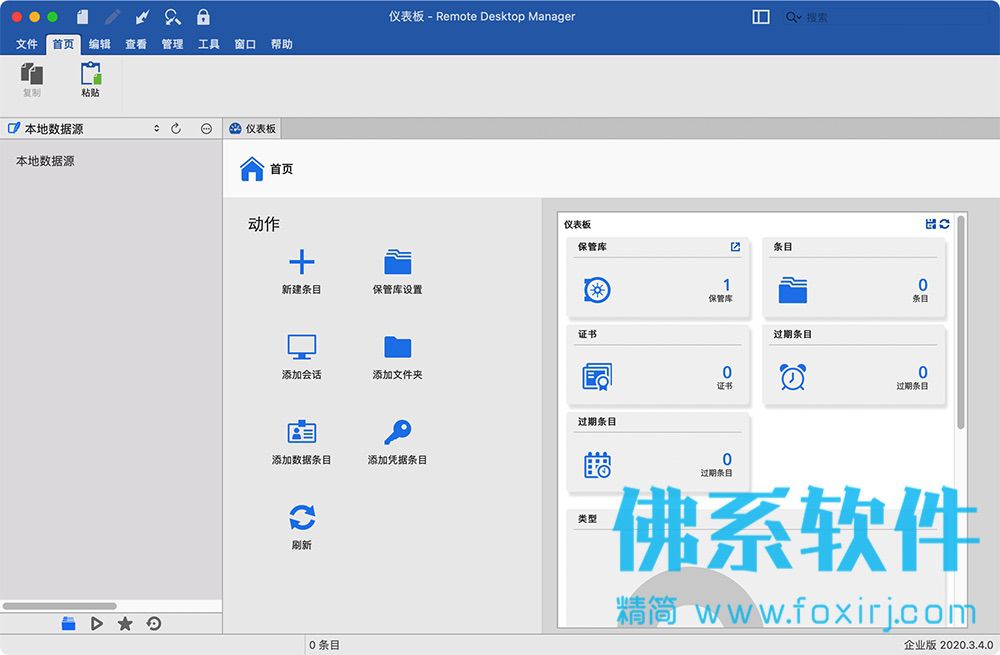Click the 添加凭据条目 key icon
1000x655 pixels.
click(398, 432)
